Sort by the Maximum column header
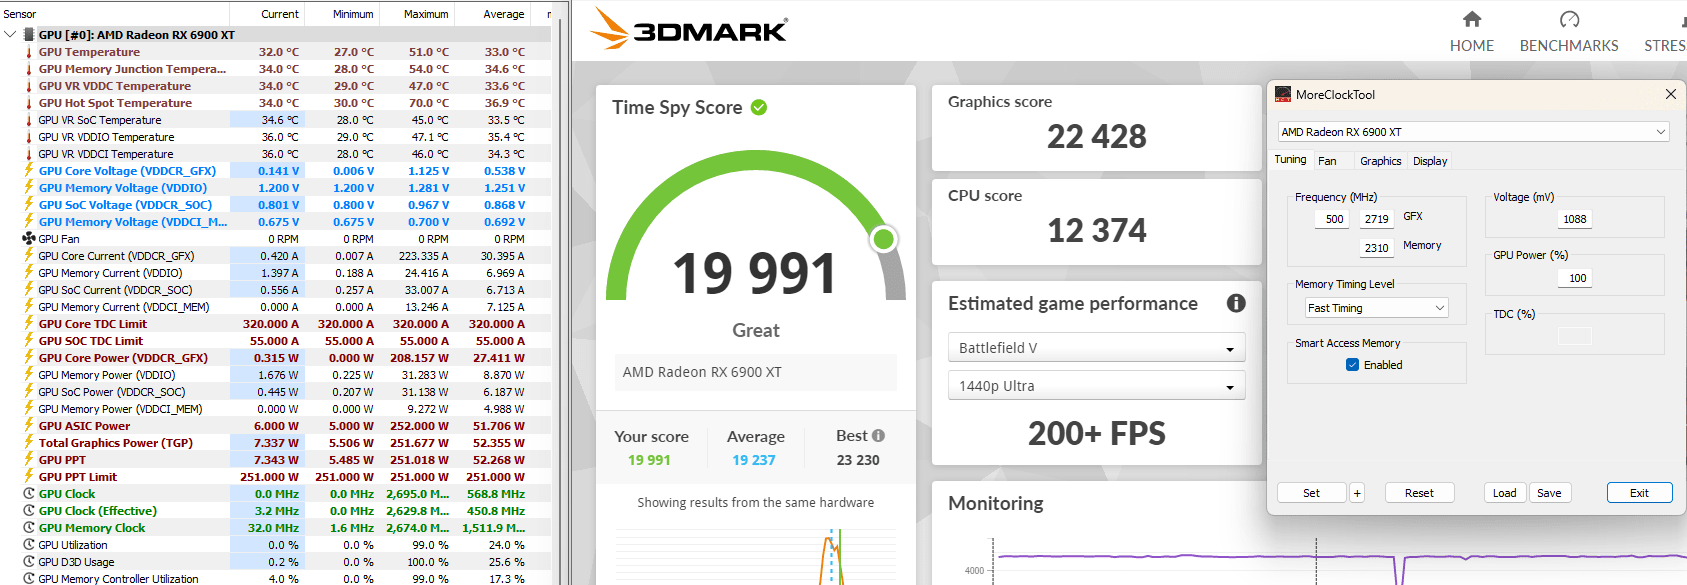 (x=417, y=14)
